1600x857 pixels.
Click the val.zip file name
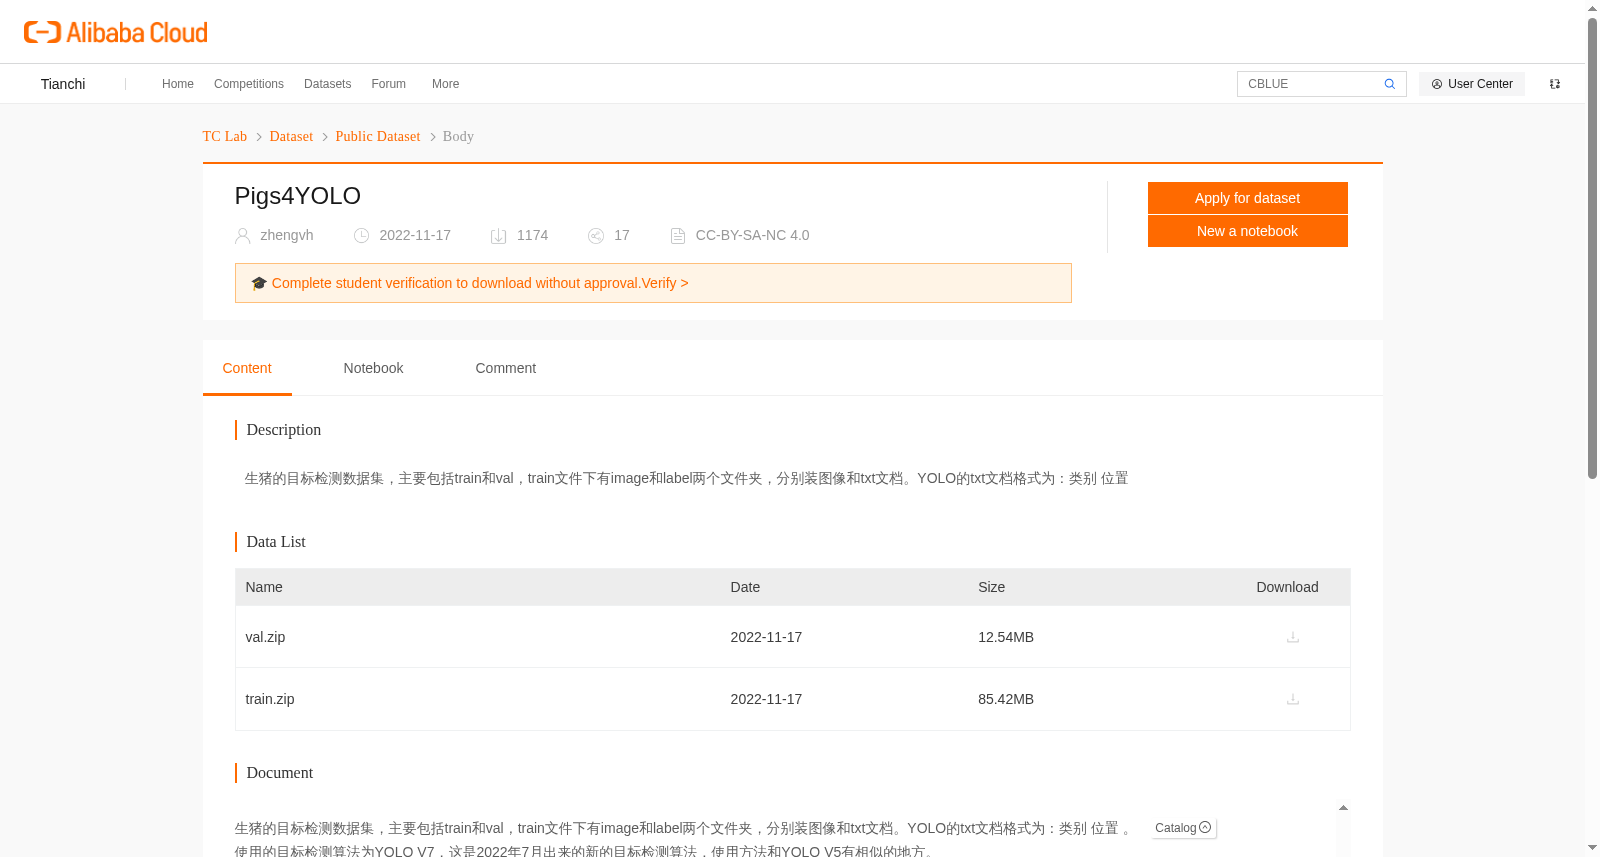[x=265, y=637]
